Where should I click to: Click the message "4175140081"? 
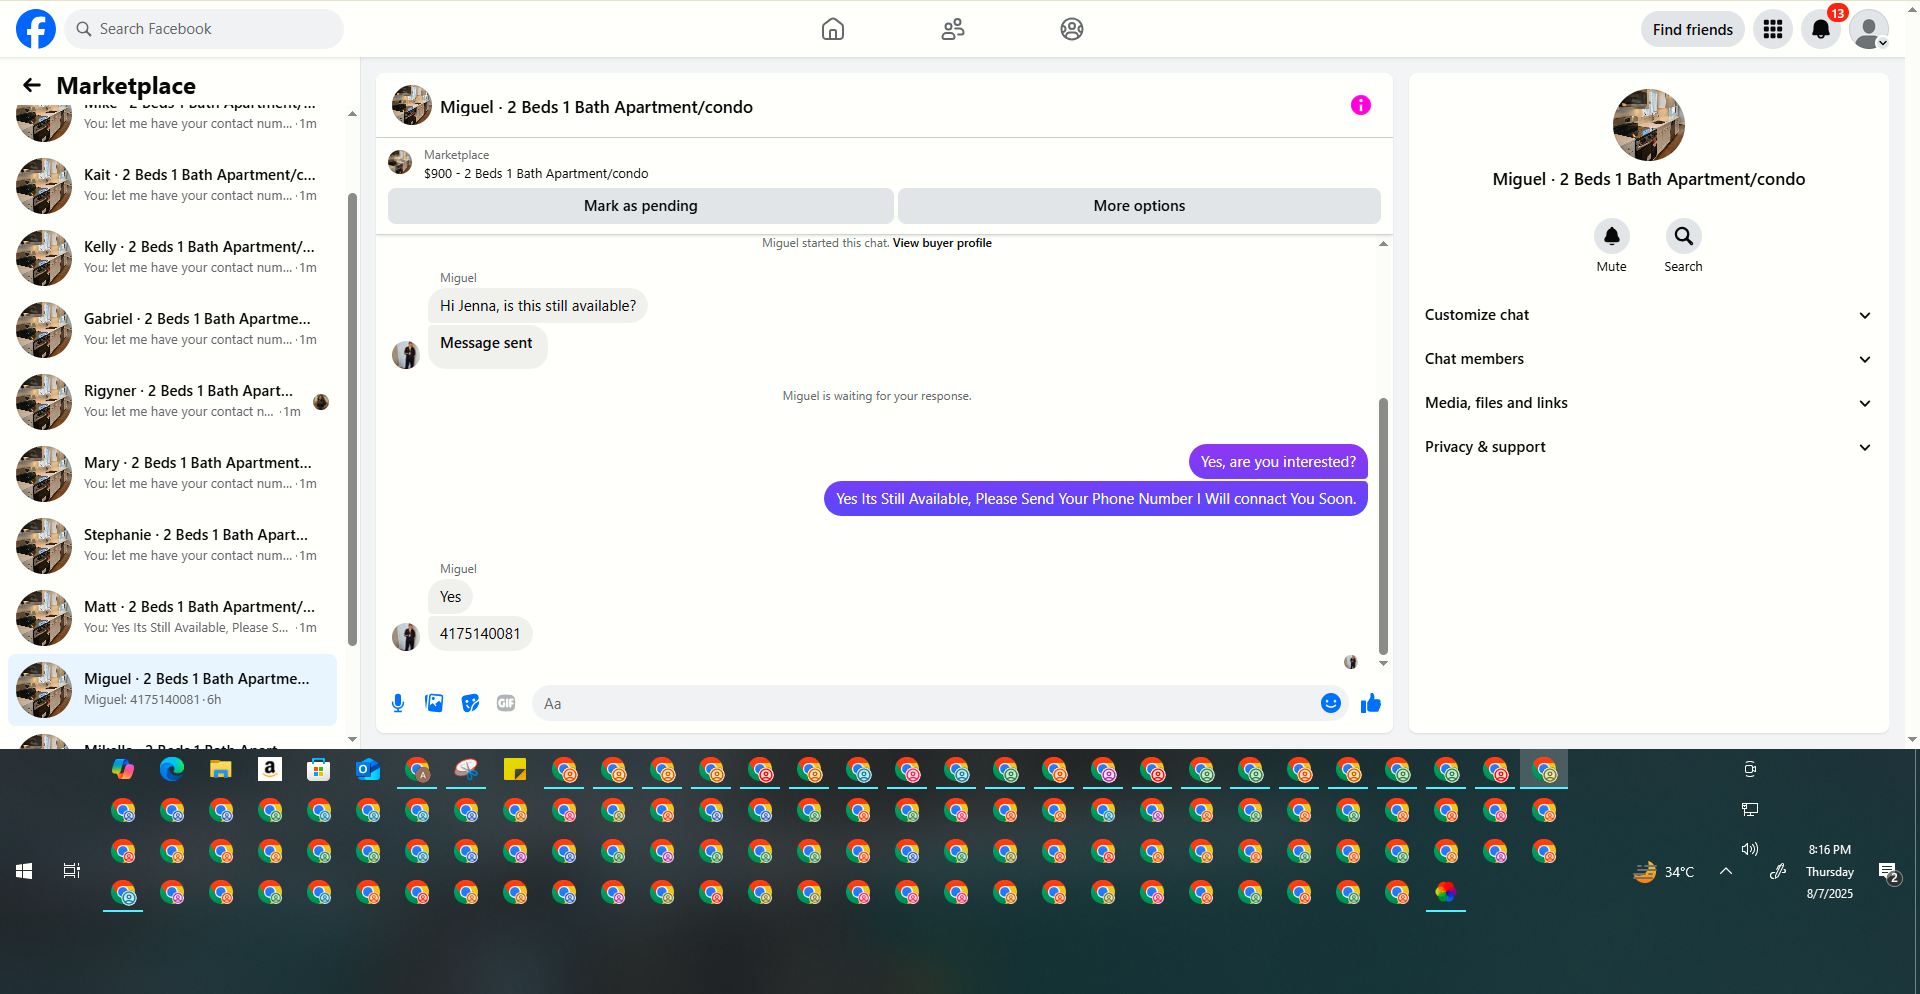pos(480,634)
